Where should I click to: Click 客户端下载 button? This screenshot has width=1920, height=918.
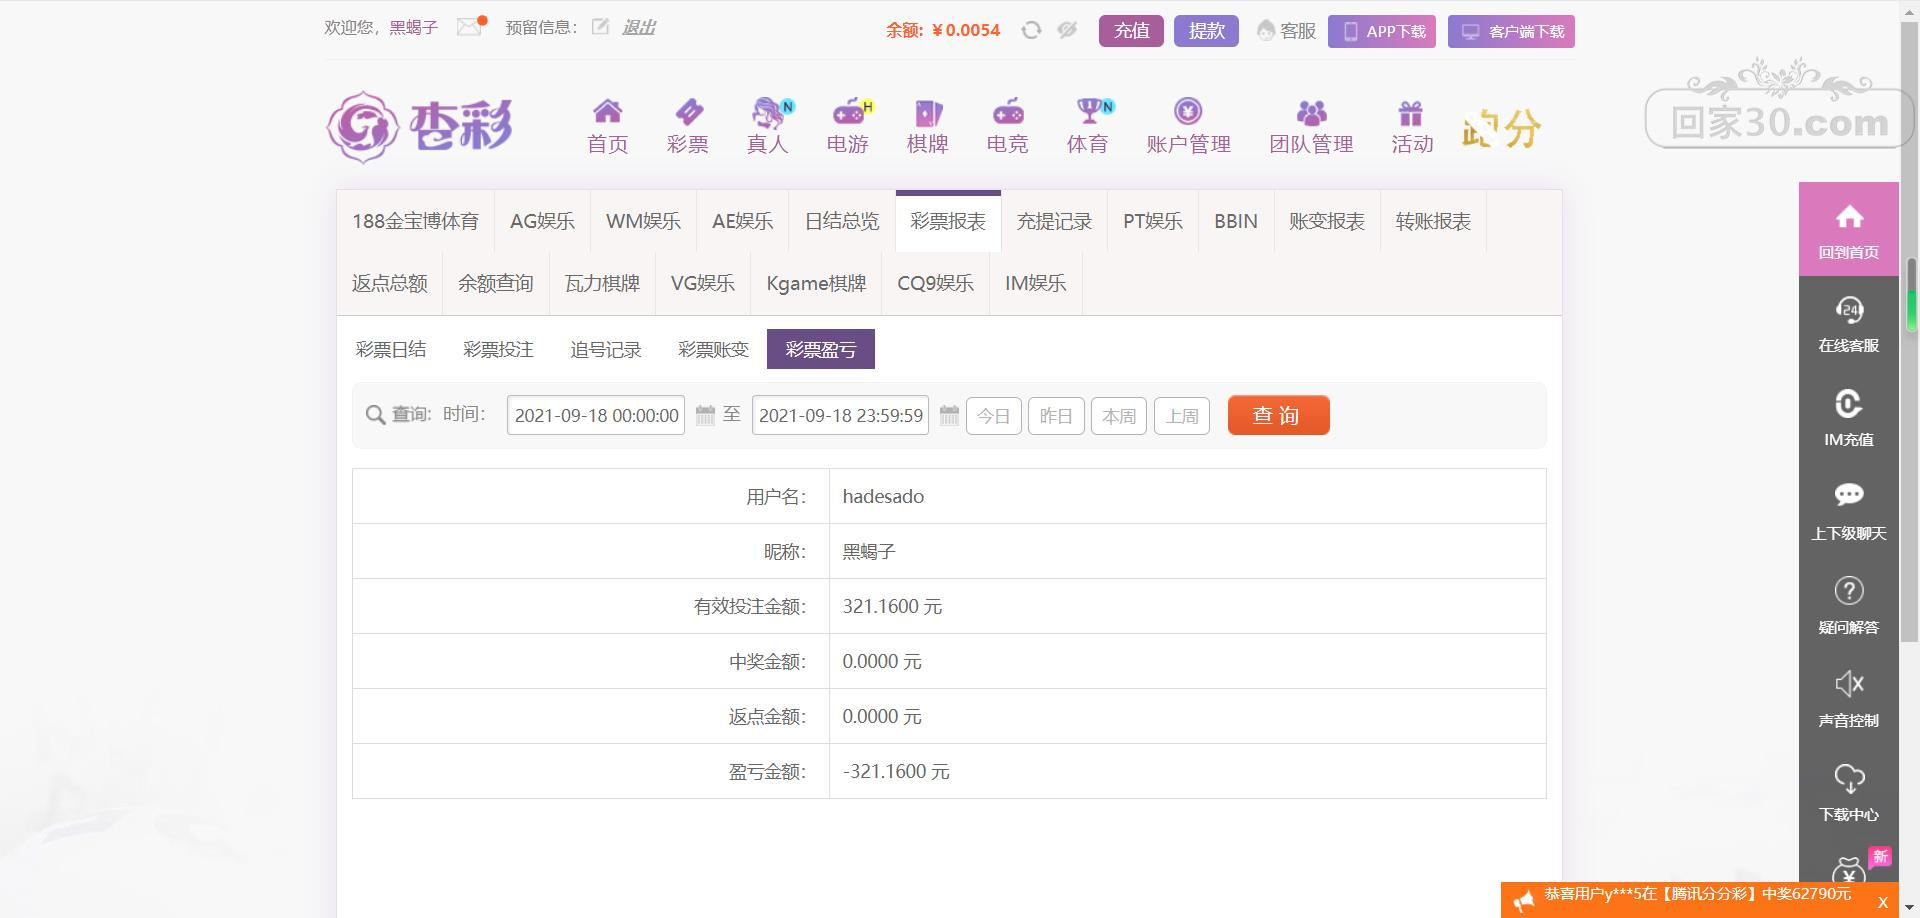point(1511,31)
